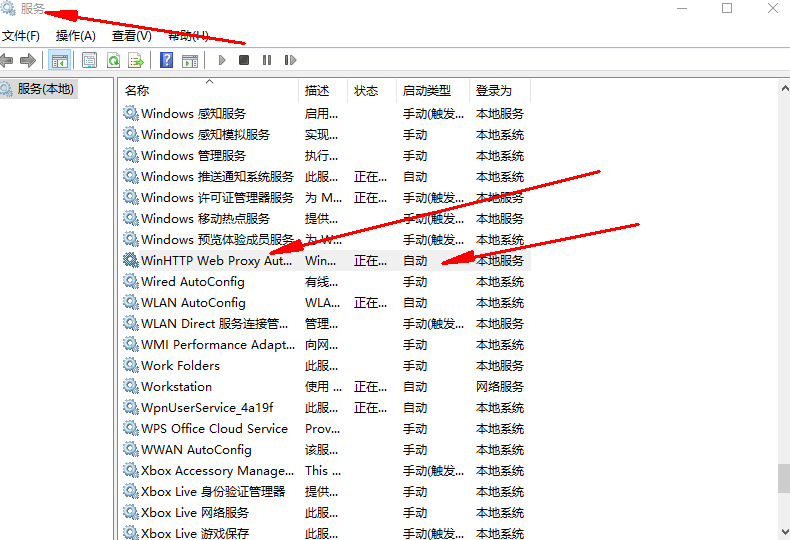Viewport: 790px width, 540px height.
Task: Select the WpnUserService_4a19f service
Action: coord(326,408)
